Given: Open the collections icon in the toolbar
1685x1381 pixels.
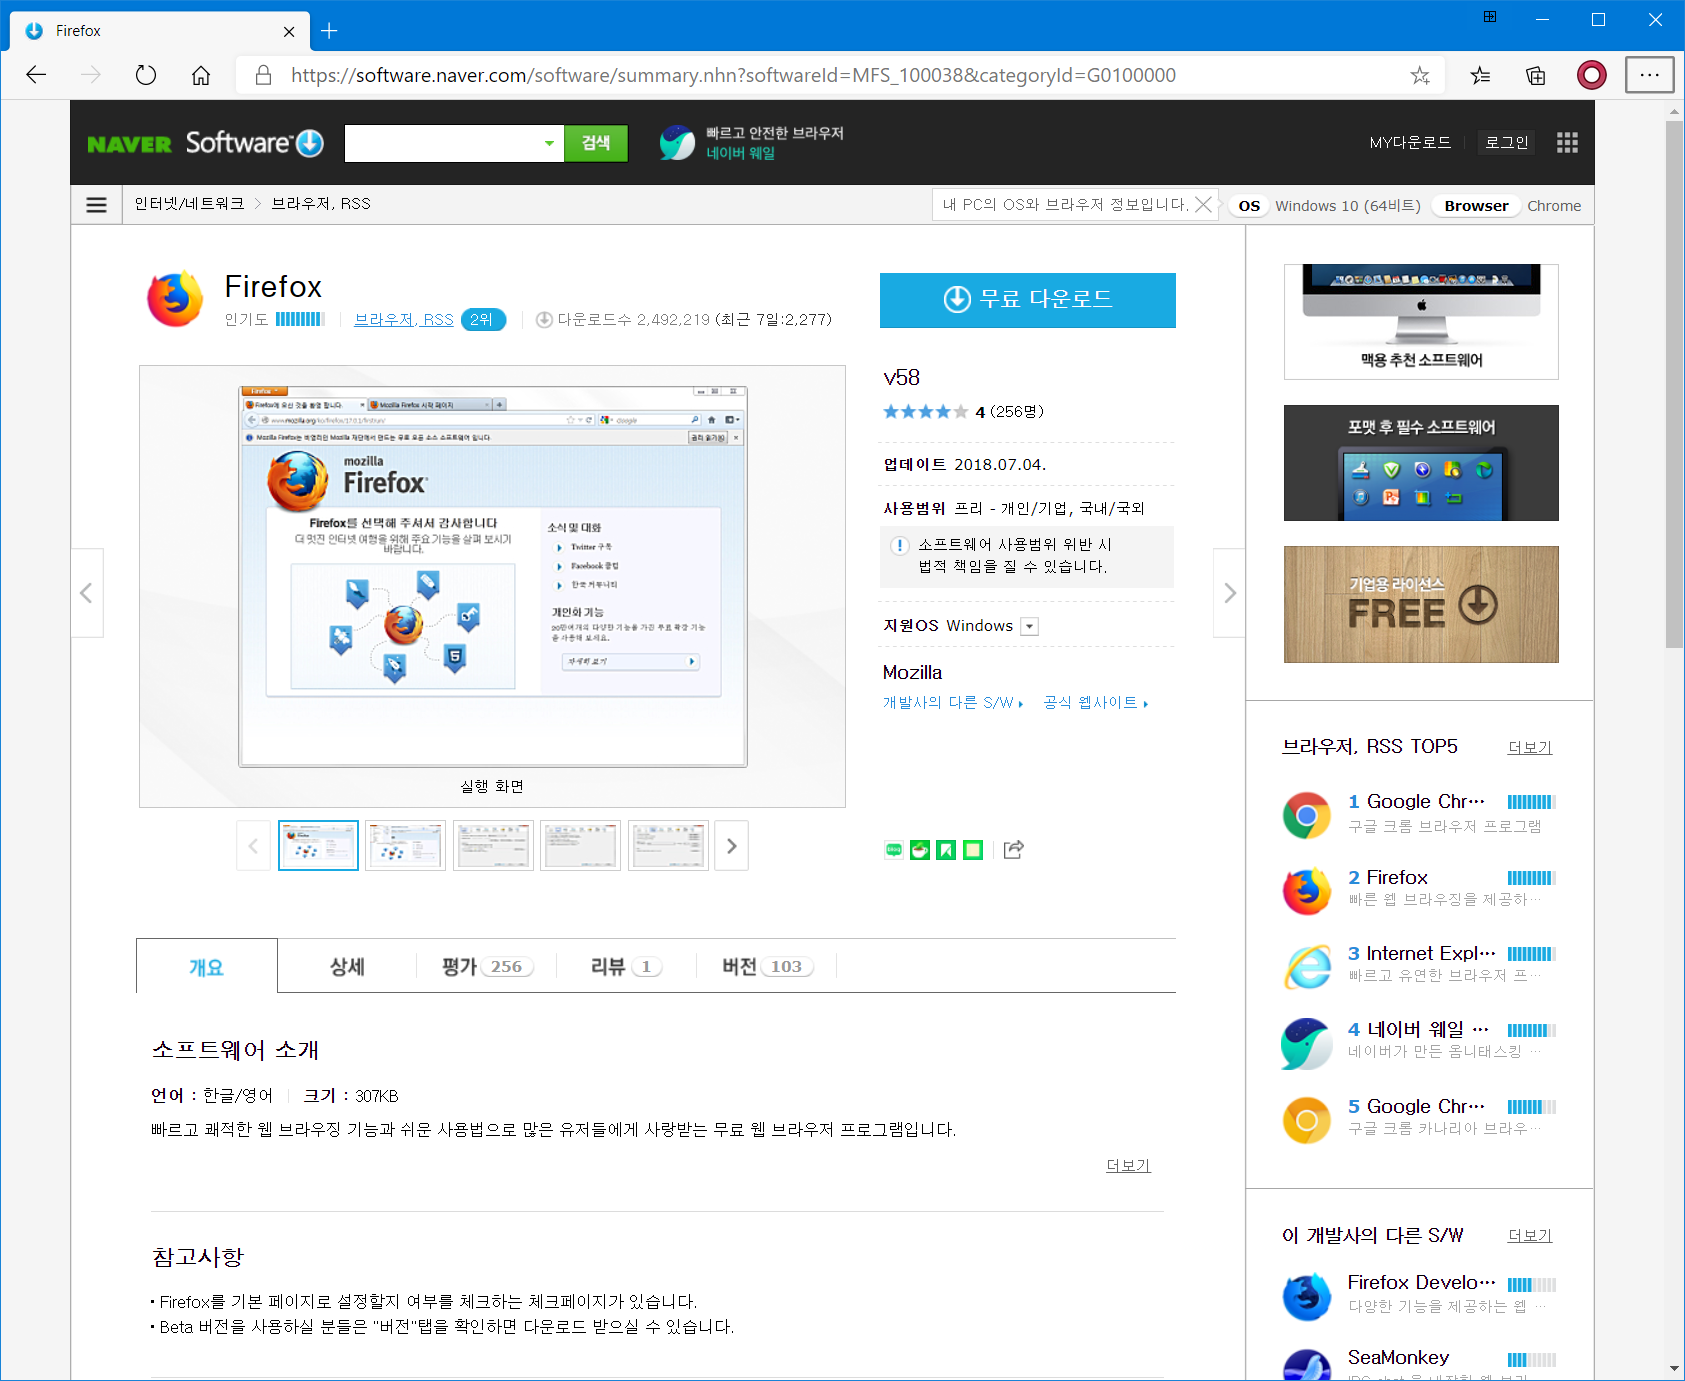Looking at the screenshot, I should [1536, 75].
